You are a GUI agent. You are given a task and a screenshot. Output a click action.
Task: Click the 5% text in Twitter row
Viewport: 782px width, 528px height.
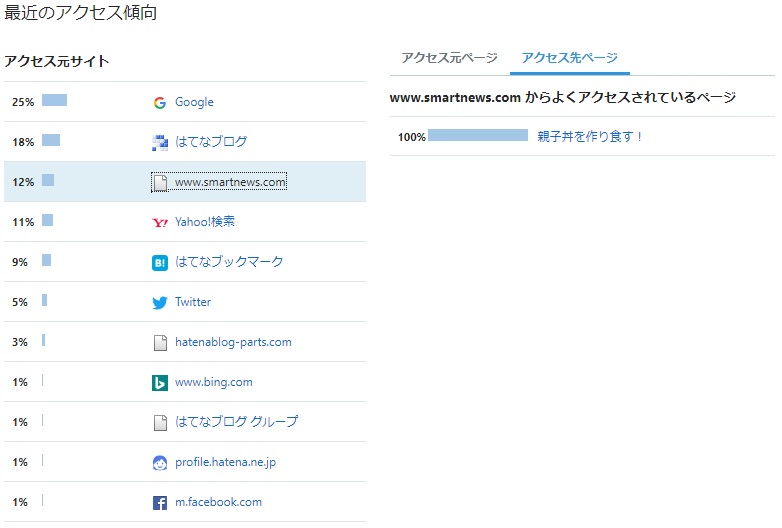point(20,302)
